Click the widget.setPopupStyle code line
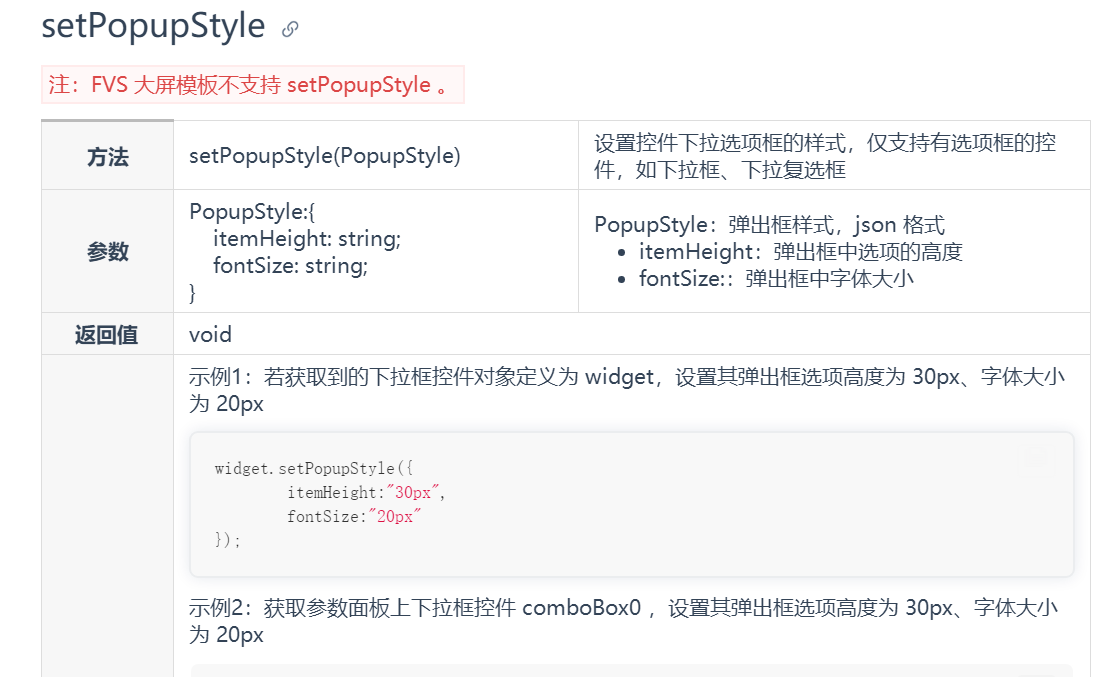This screenshot has width=1112, height=677. [313, 469]
